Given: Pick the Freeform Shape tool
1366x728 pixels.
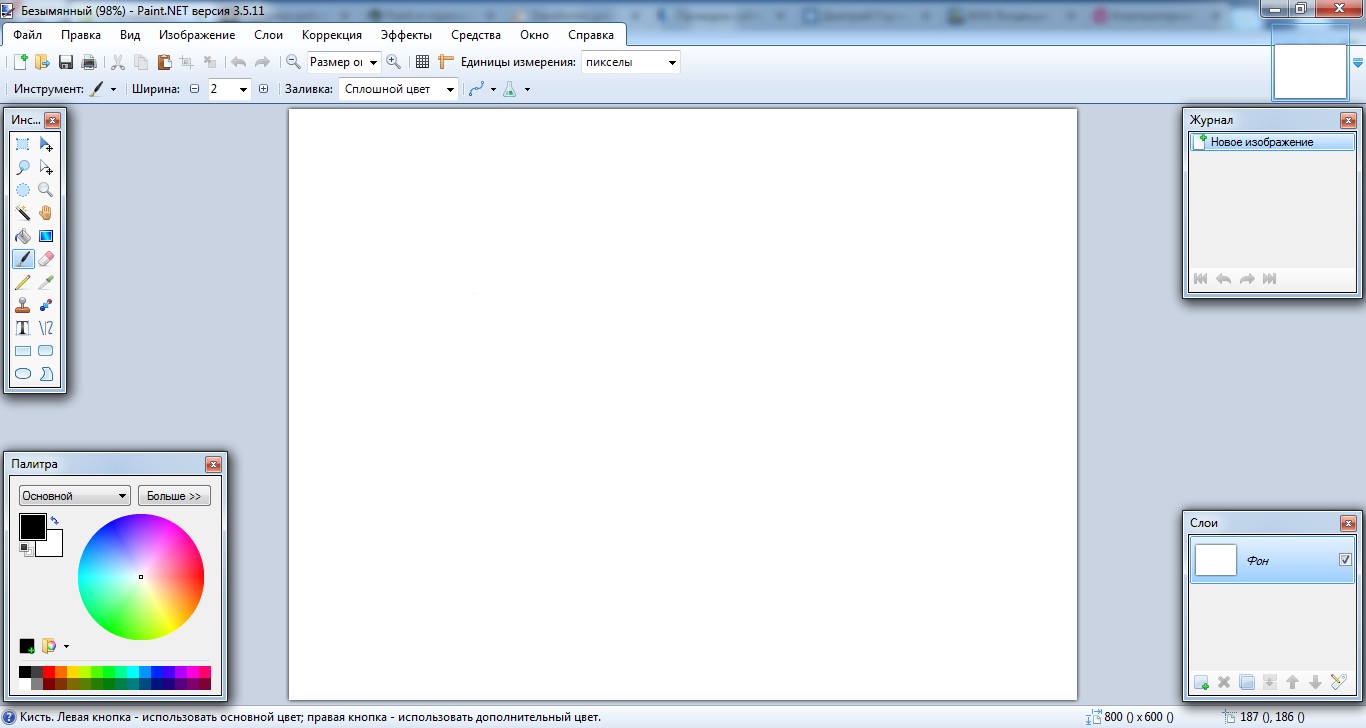Looking at the screenshot, I should coord(46,374).
